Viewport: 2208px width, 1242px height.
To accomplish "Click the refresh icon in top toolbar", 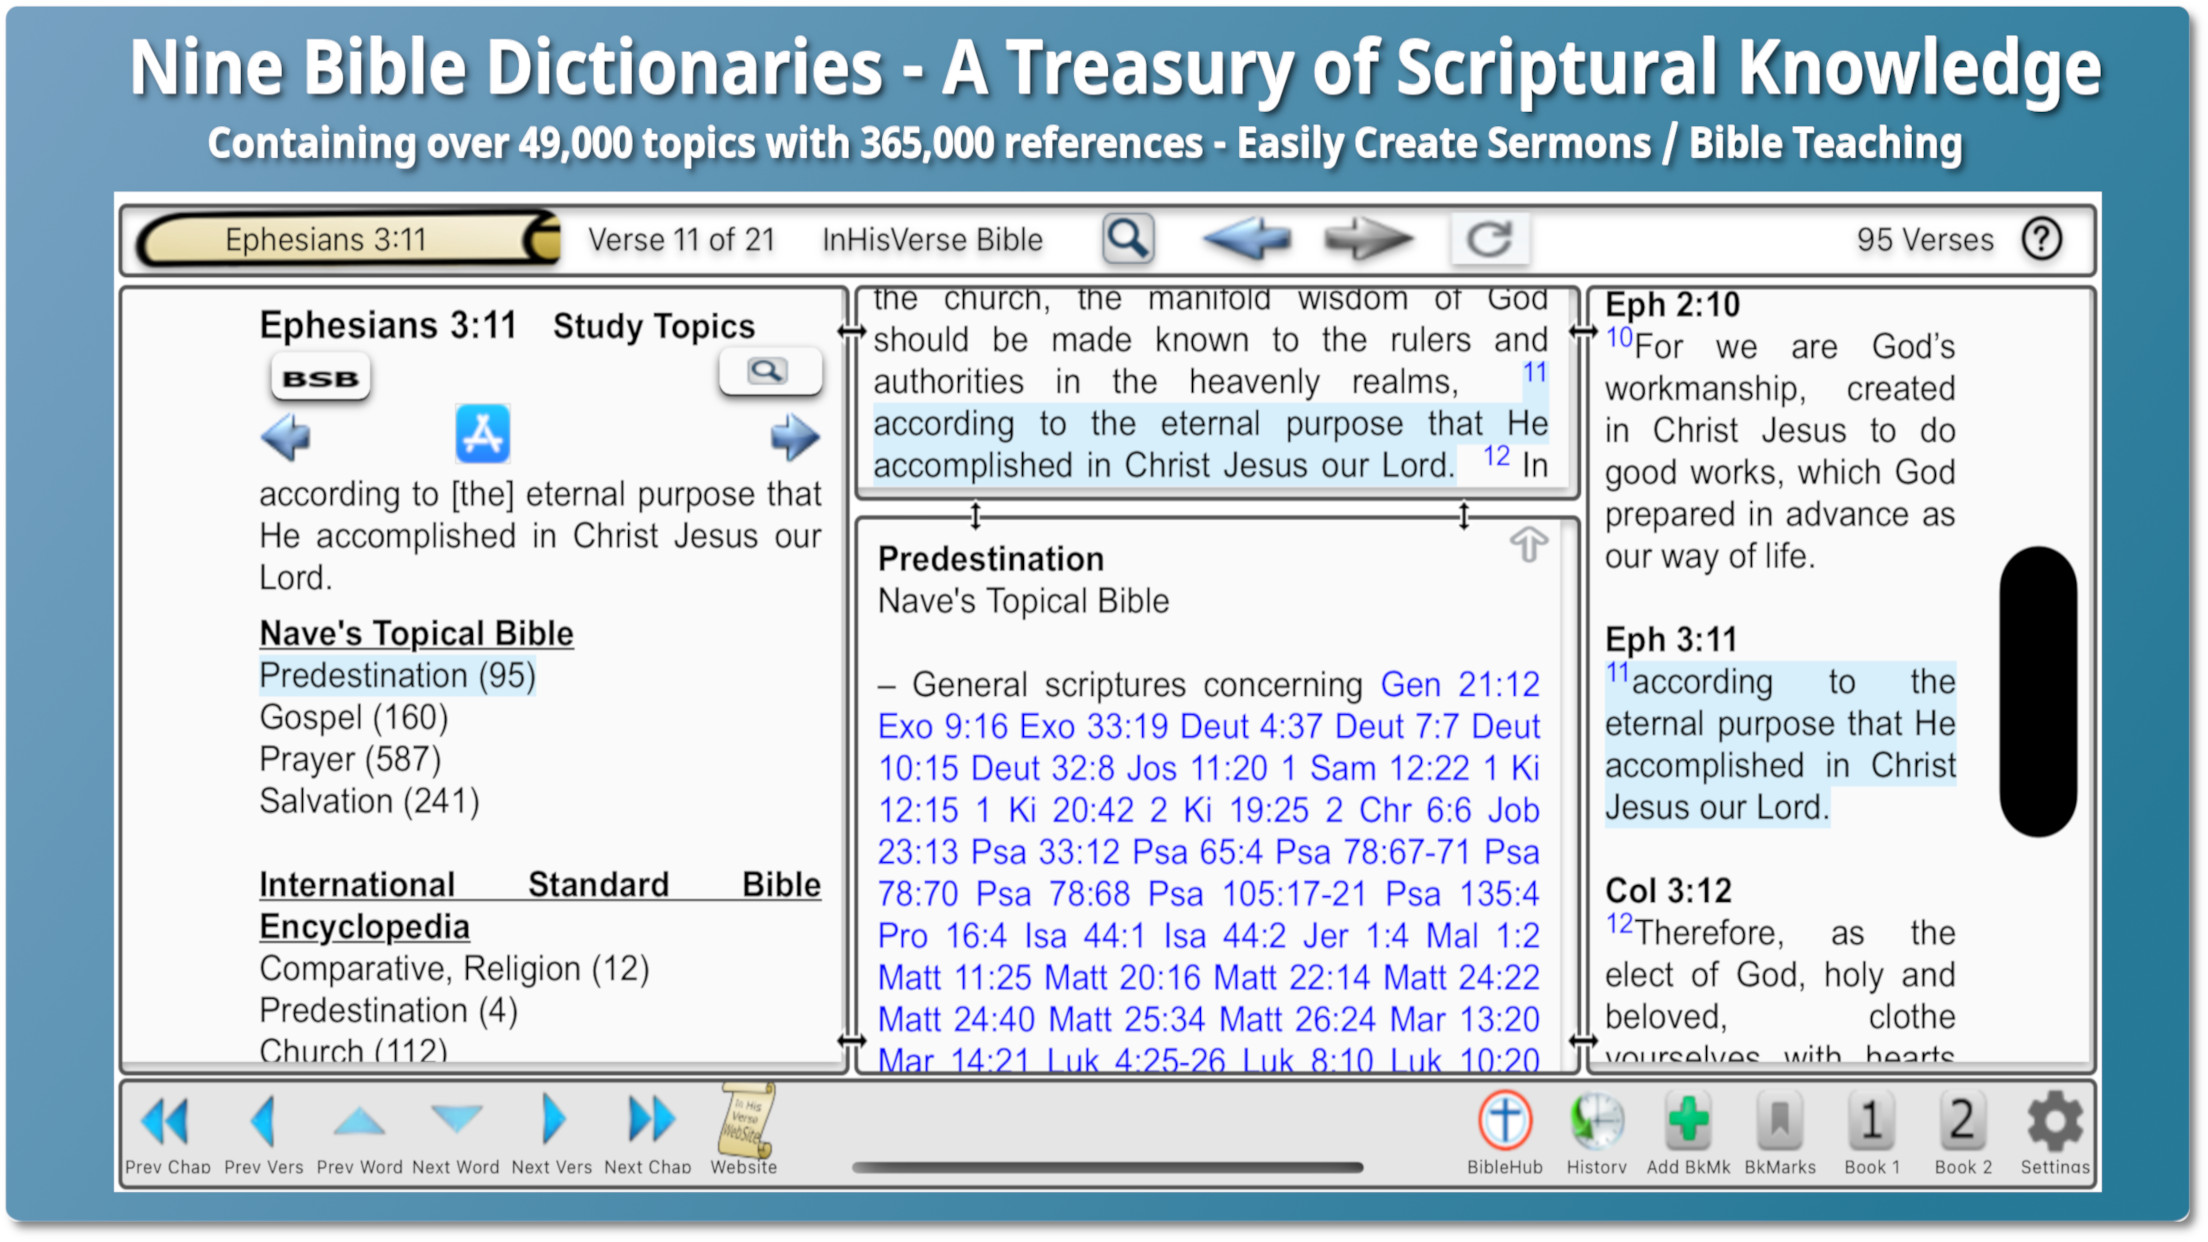I will 1489,239.
